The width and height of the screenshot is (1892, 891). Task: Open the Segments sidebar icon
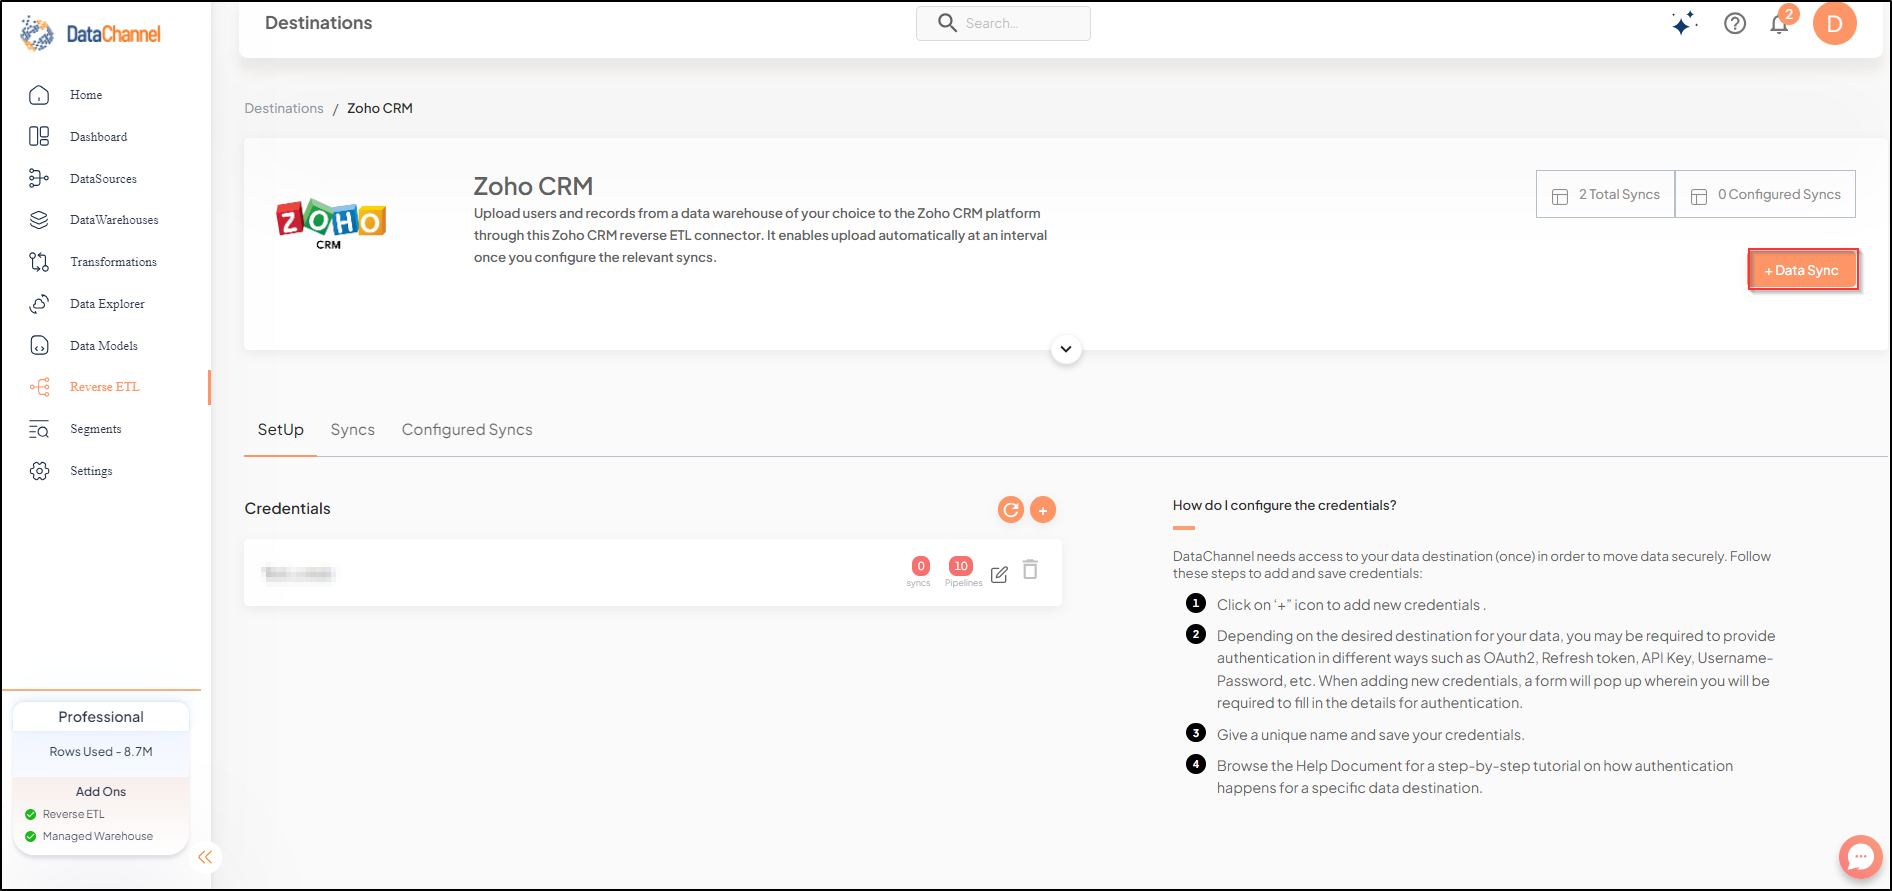pos(39,429)
